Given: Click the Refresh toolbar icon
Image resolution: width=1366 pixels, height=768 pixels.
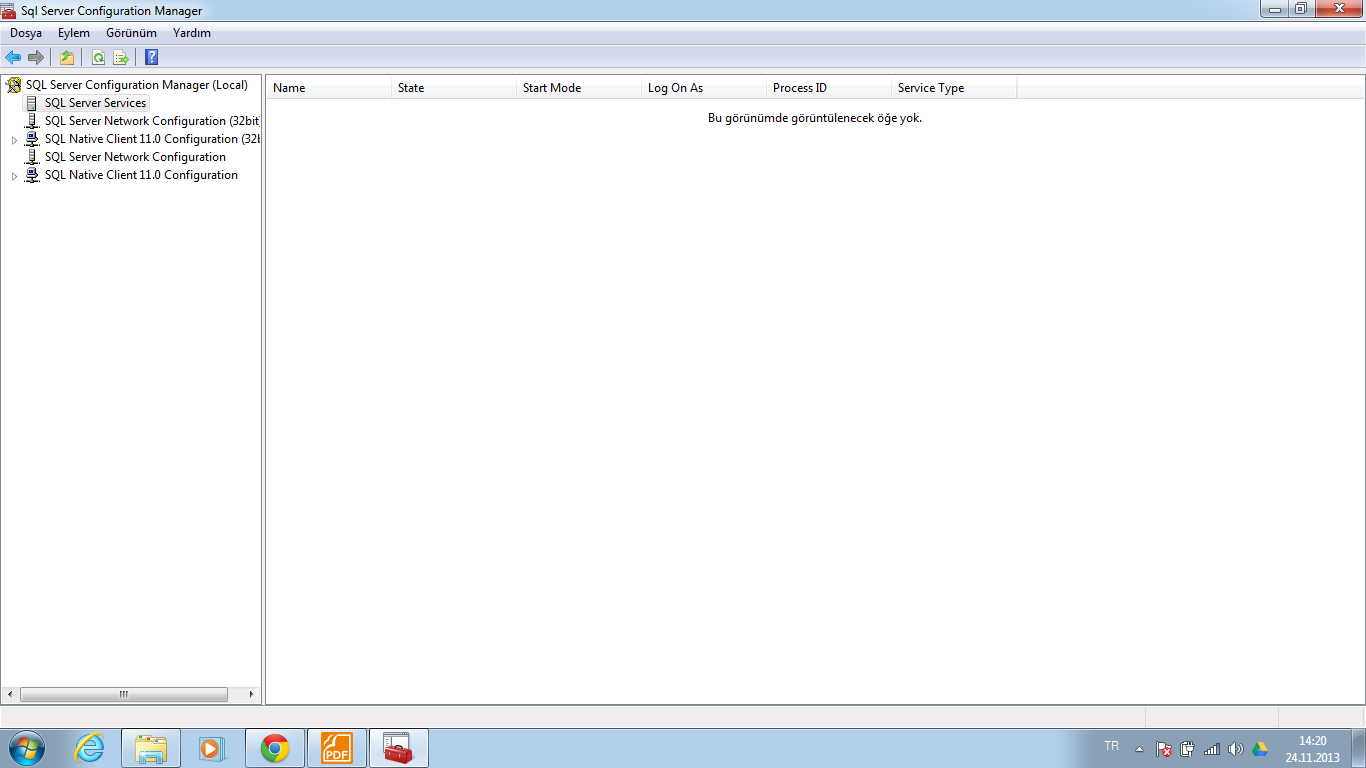Looking at the screenshot, I should point(98,57).
